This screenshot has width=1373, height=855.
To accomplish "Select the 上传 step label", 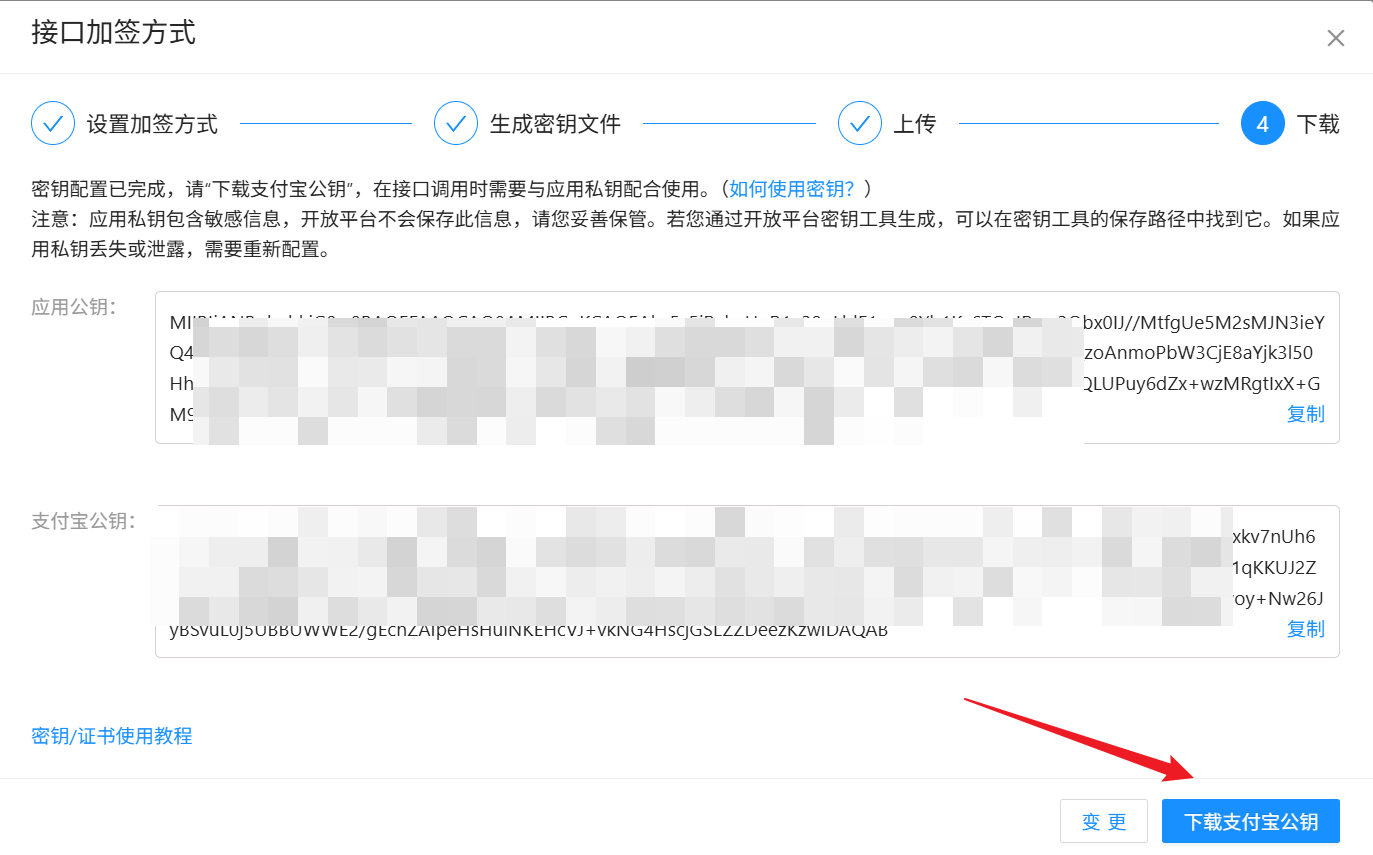I will (x=914, y=125).
